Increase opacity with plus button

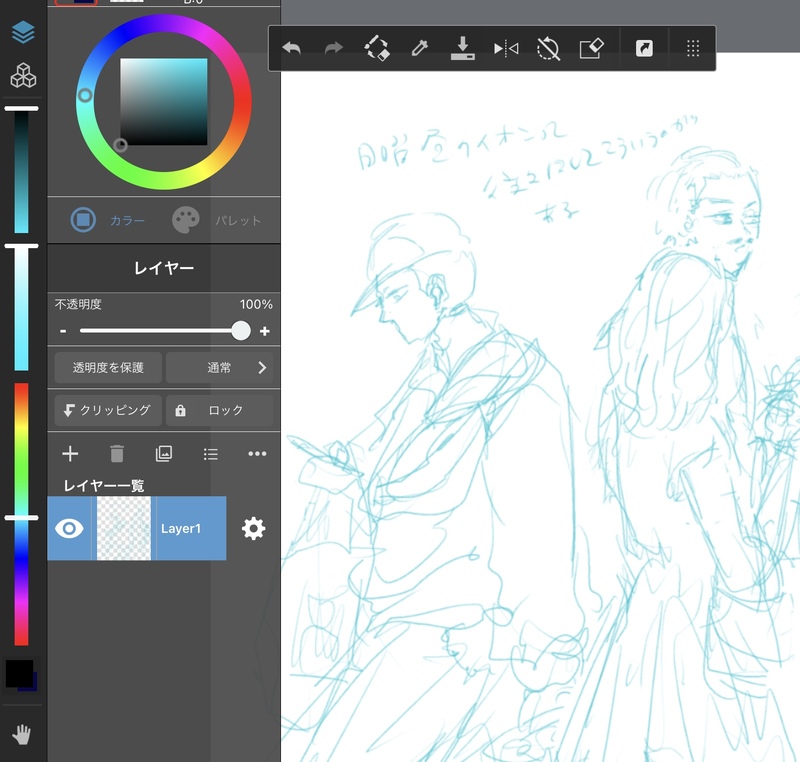265,331
